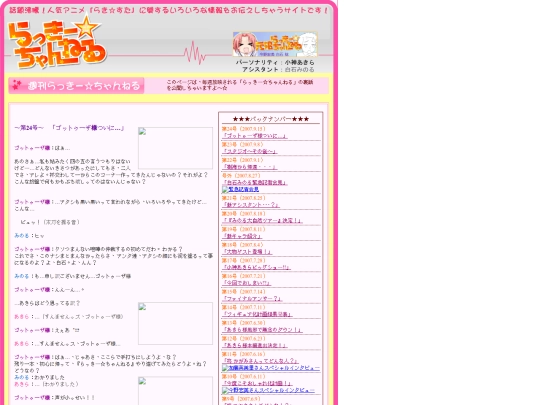Click the 第24号 (2007.9.15) date label
540x405 pixels.
click(243, 129)
